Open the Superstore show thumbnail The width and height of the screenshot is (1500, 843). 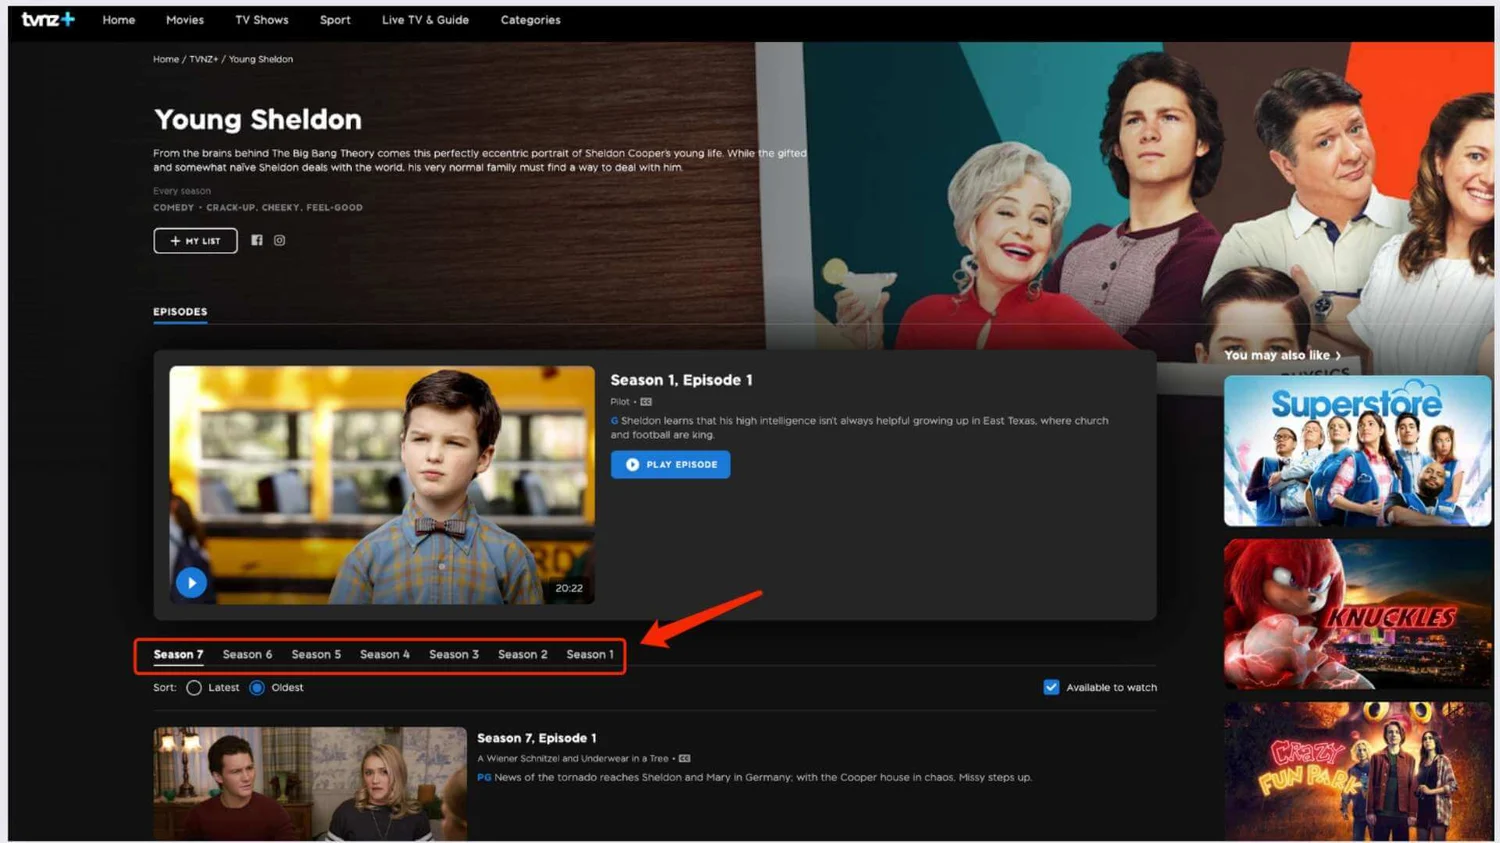(1357, 451)
